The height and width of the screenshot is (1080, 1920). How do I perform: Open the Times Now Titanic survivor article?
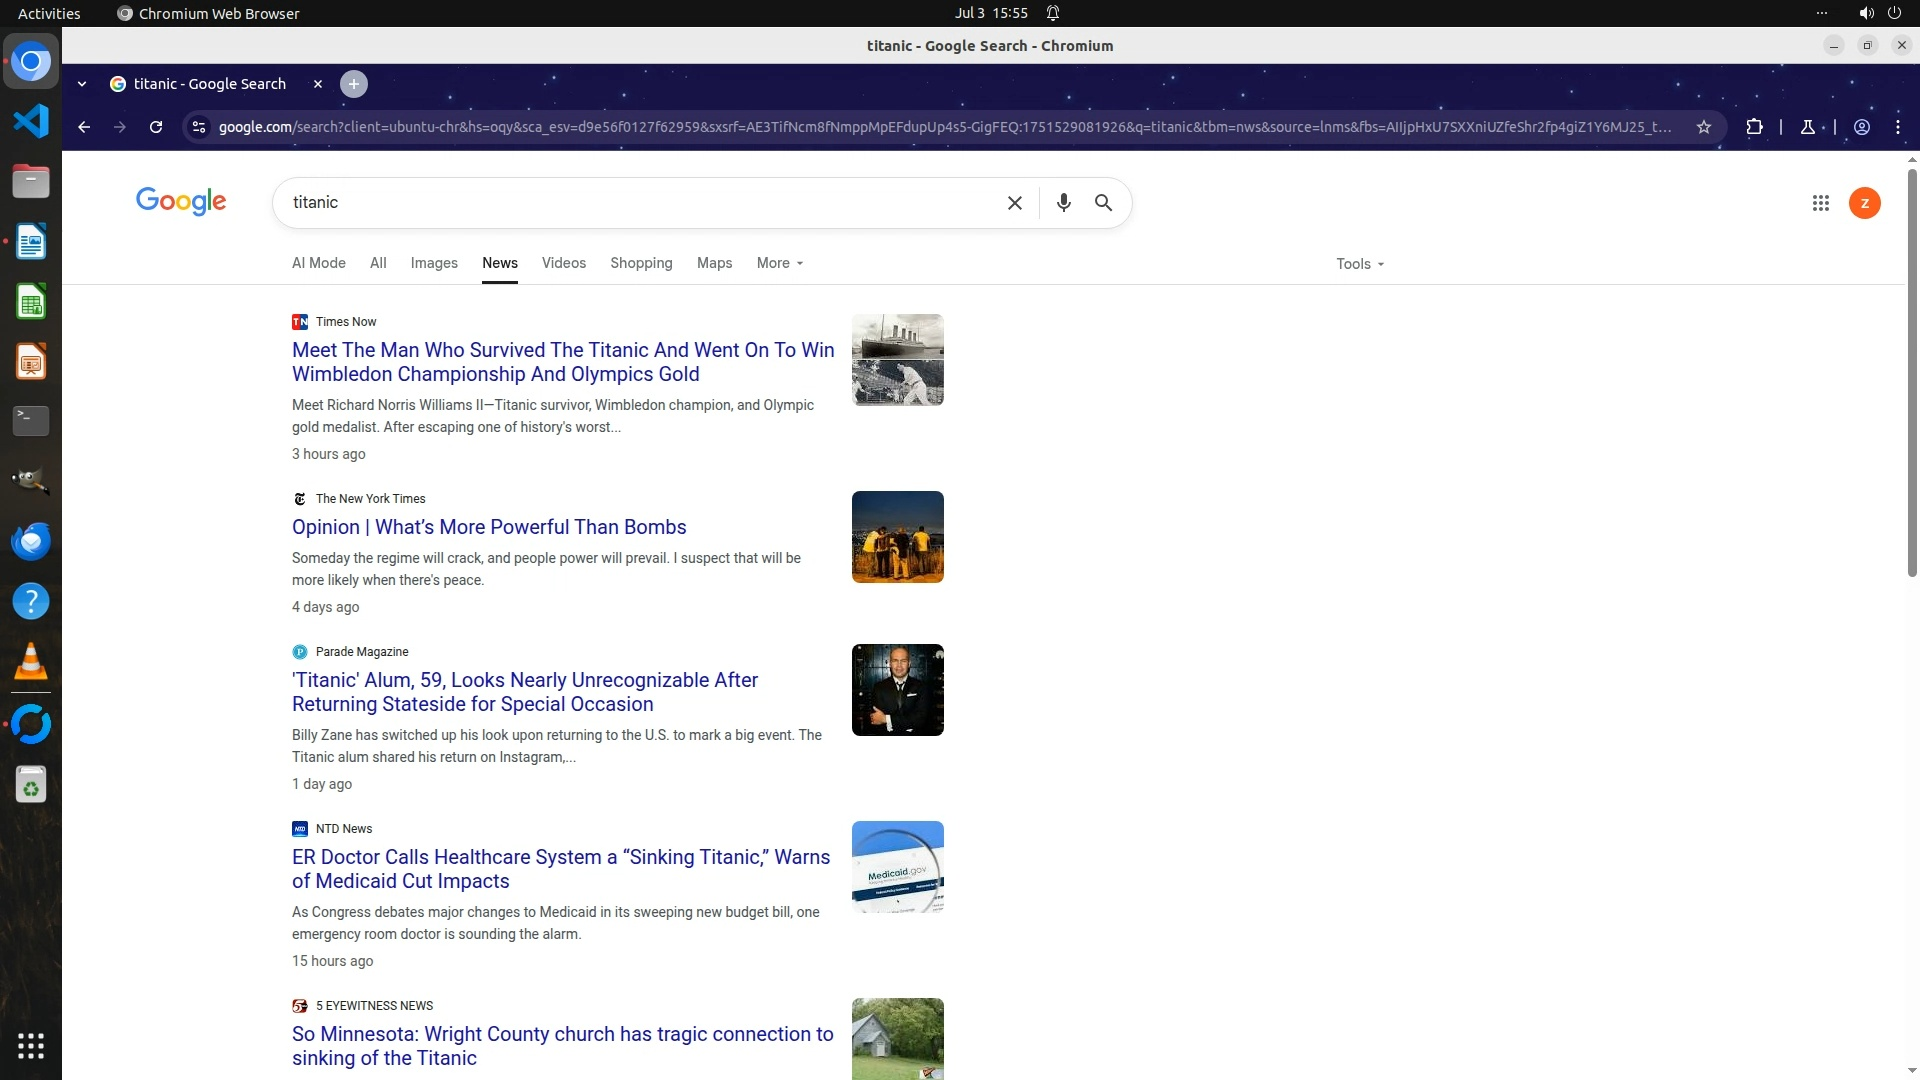pyautogui.click(x=562, y=362)
